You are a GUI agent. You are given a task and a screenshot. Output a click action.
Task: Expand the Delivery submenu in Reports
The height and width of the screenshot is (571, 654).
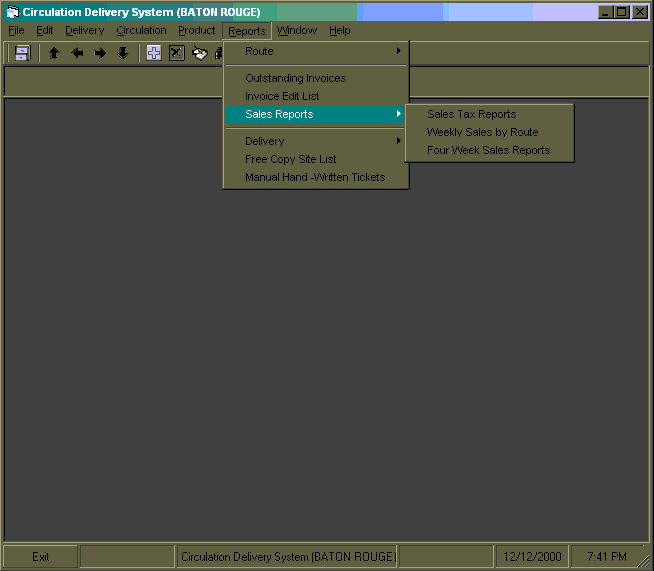pos(316,141)
